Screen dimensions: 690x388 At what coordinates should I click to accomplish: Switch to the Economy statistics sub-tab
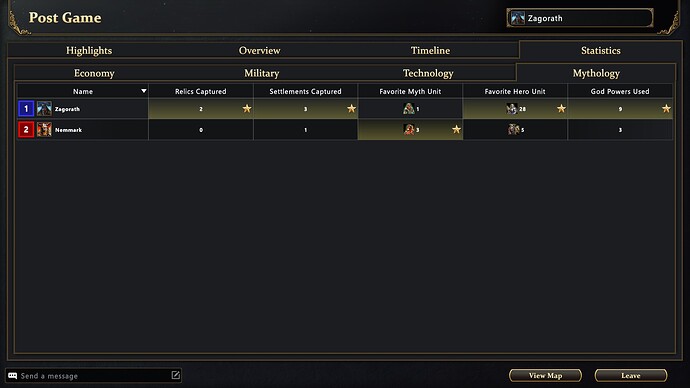pyautogui.click(x=94, y=73)
